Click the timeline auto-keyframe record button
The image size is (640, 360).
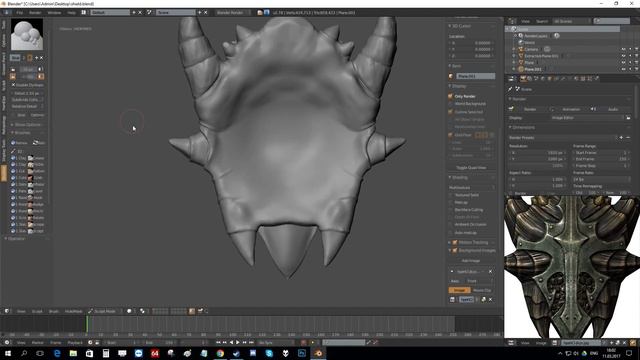point(303,342)
